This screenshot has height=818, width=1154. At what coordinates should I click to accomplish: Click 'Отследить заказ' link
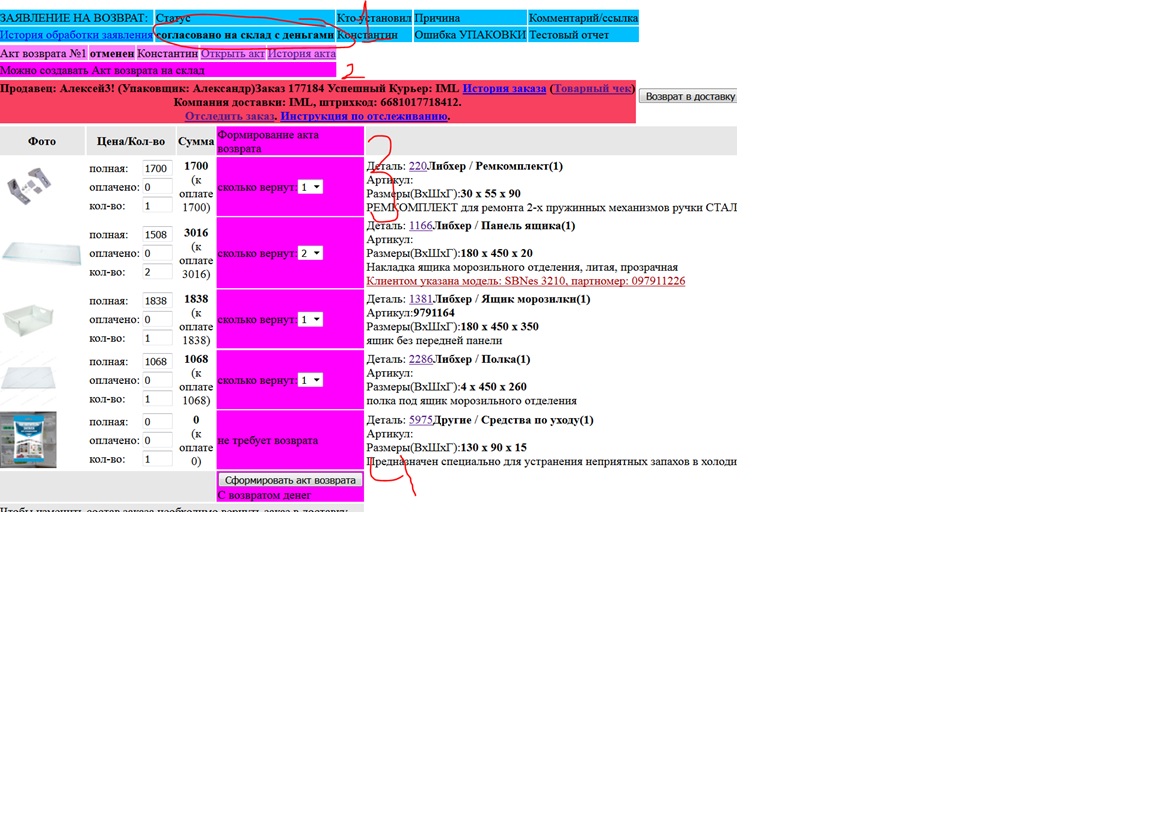[x=229, y=116]
